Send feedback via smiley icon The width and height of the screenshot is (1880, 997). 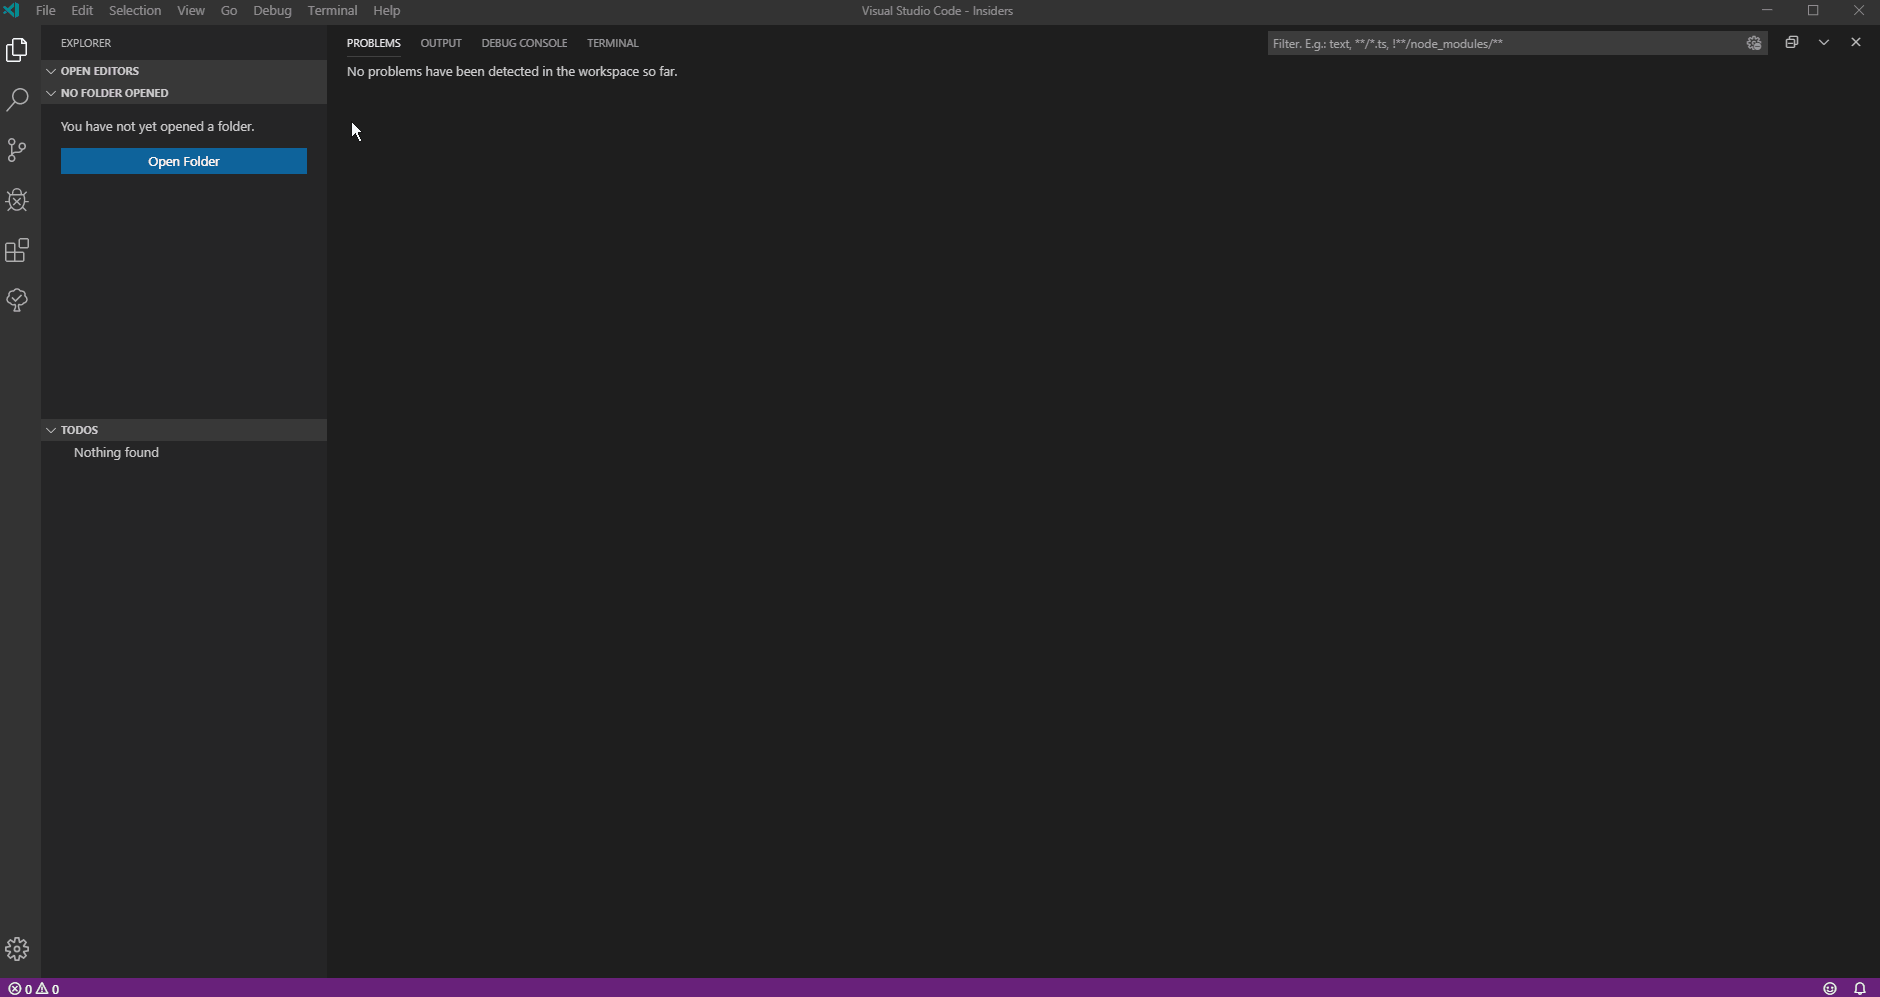tap(1830, 988)
